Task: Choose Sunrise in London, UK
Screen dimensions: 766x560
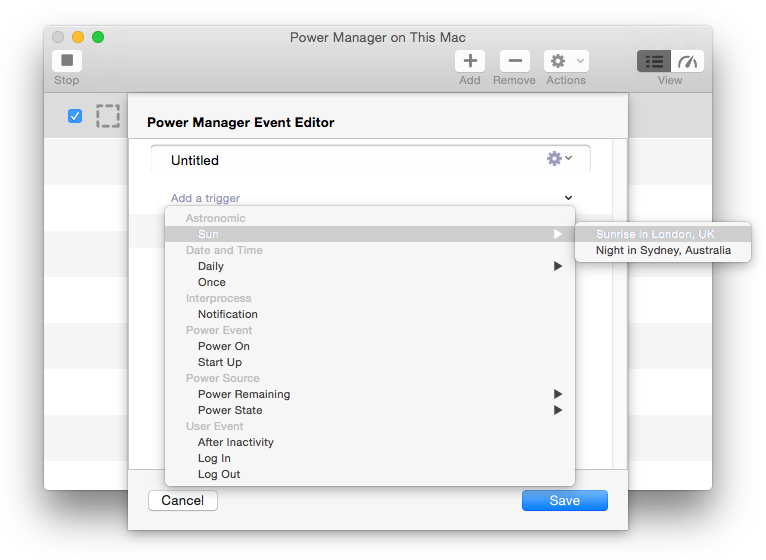Action: point(663,234)
